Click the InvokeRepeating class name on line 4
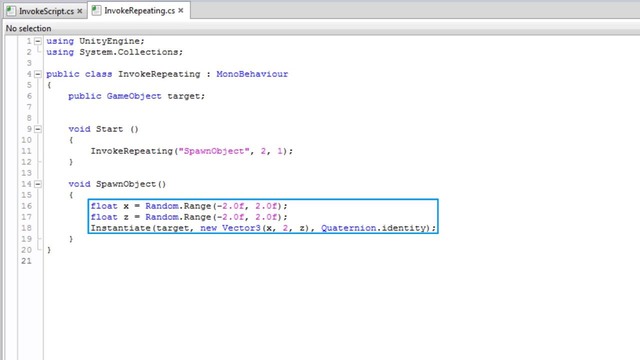Image resolution: width=640 pixels, height=360 pixels. tap(159, 74)
